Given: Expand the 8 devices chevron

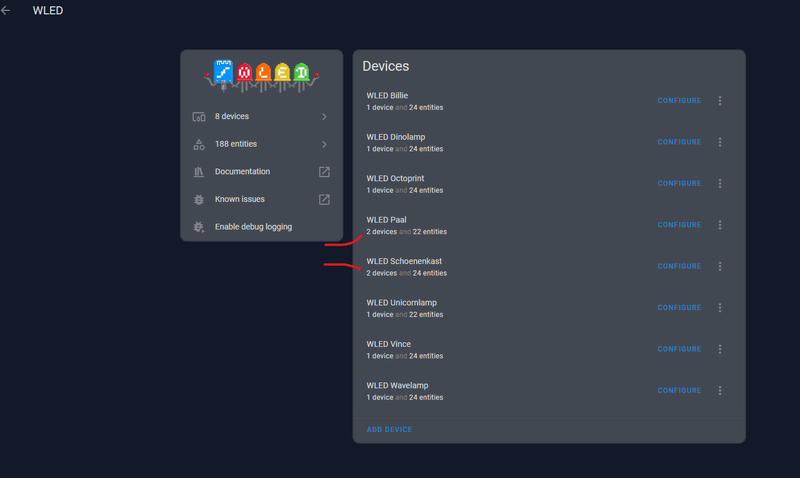Looking at the screenshot, I should pos(324,117).
